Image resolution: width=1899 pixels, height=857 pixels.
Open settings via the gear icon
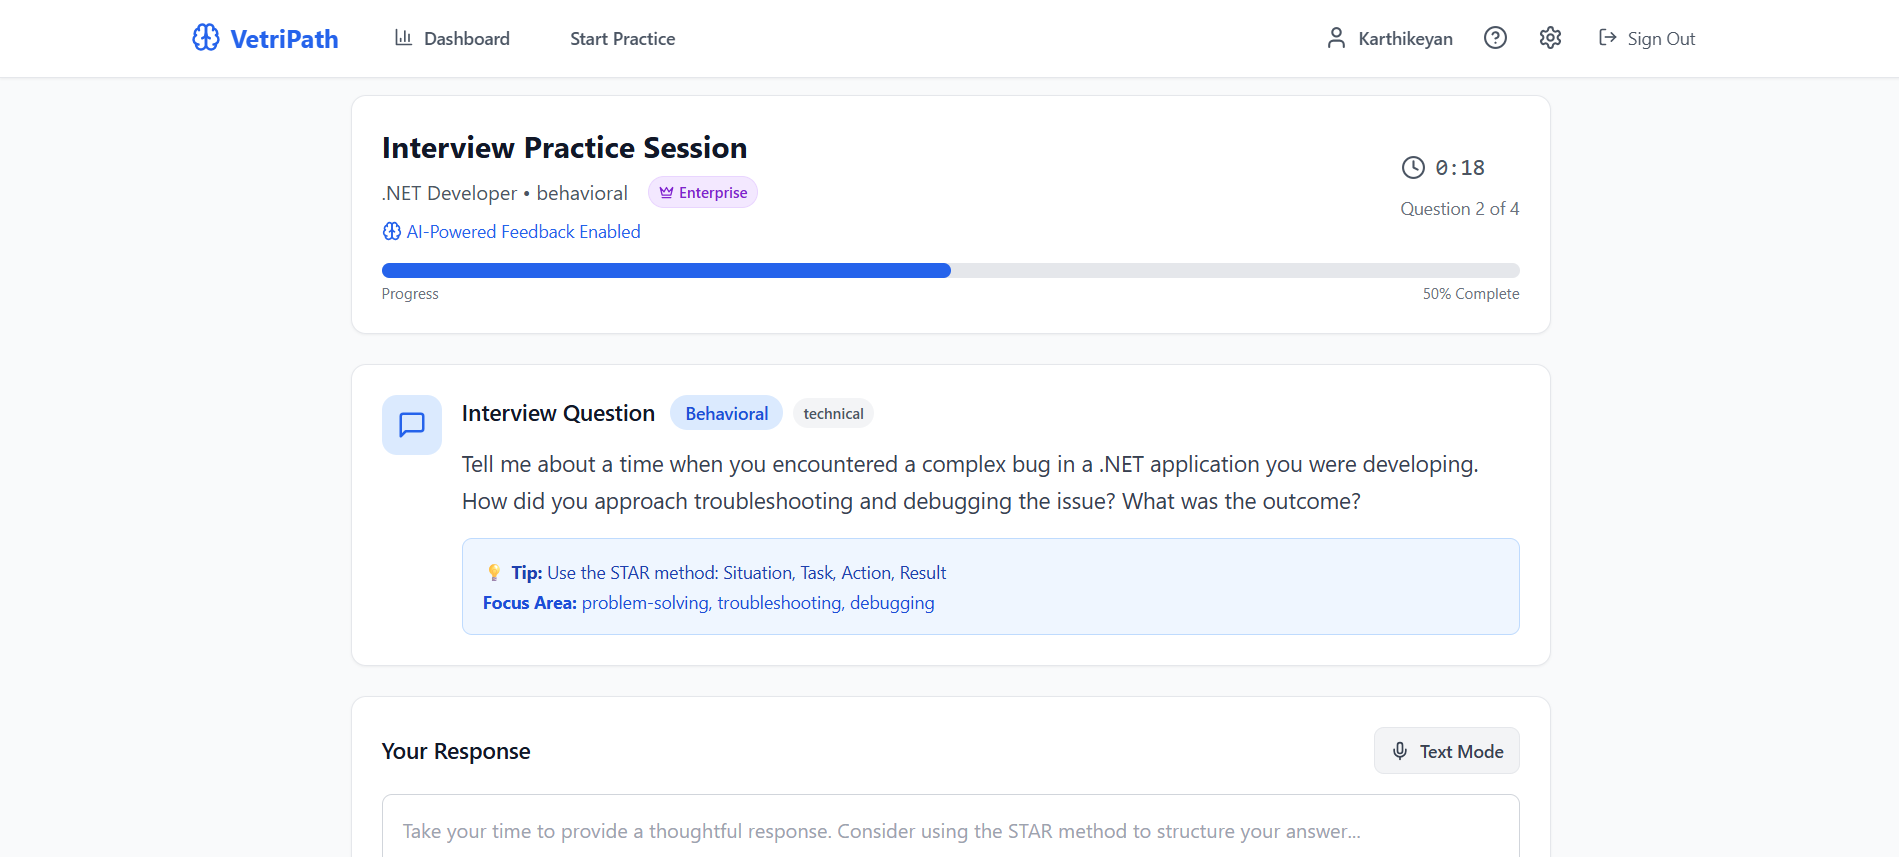point(1550,38)
